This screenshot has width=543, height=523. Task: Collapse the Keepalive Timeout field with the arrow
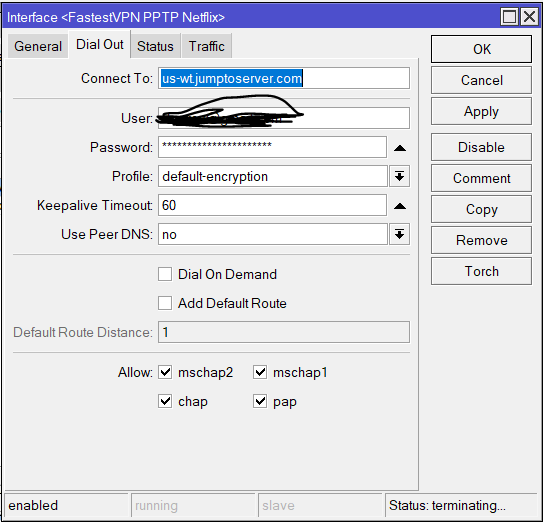pyautogui.click(x=400, y=206)
